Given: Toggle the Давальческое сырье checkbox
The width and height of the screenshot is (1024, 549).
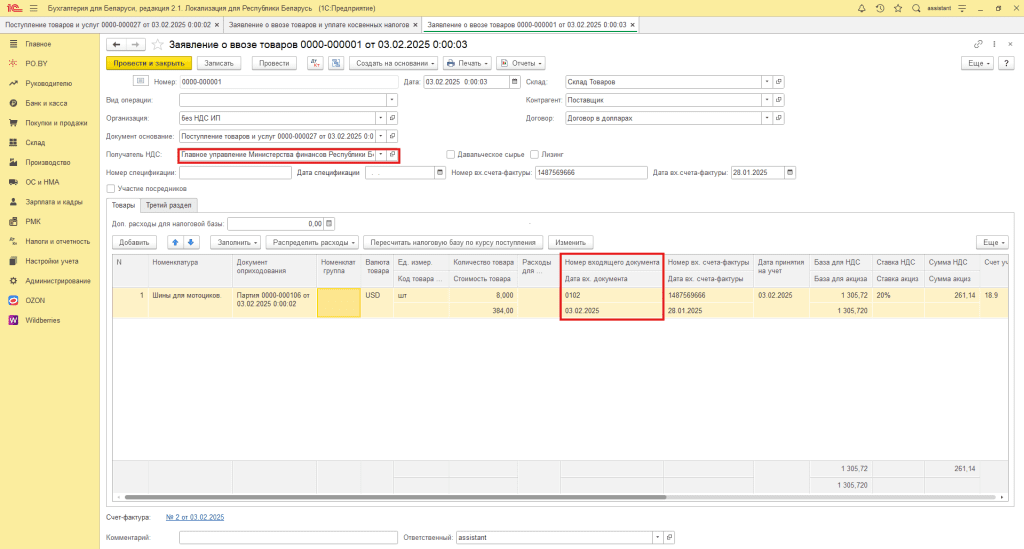Looking at the screenshot, I should (x=451, y=155).
